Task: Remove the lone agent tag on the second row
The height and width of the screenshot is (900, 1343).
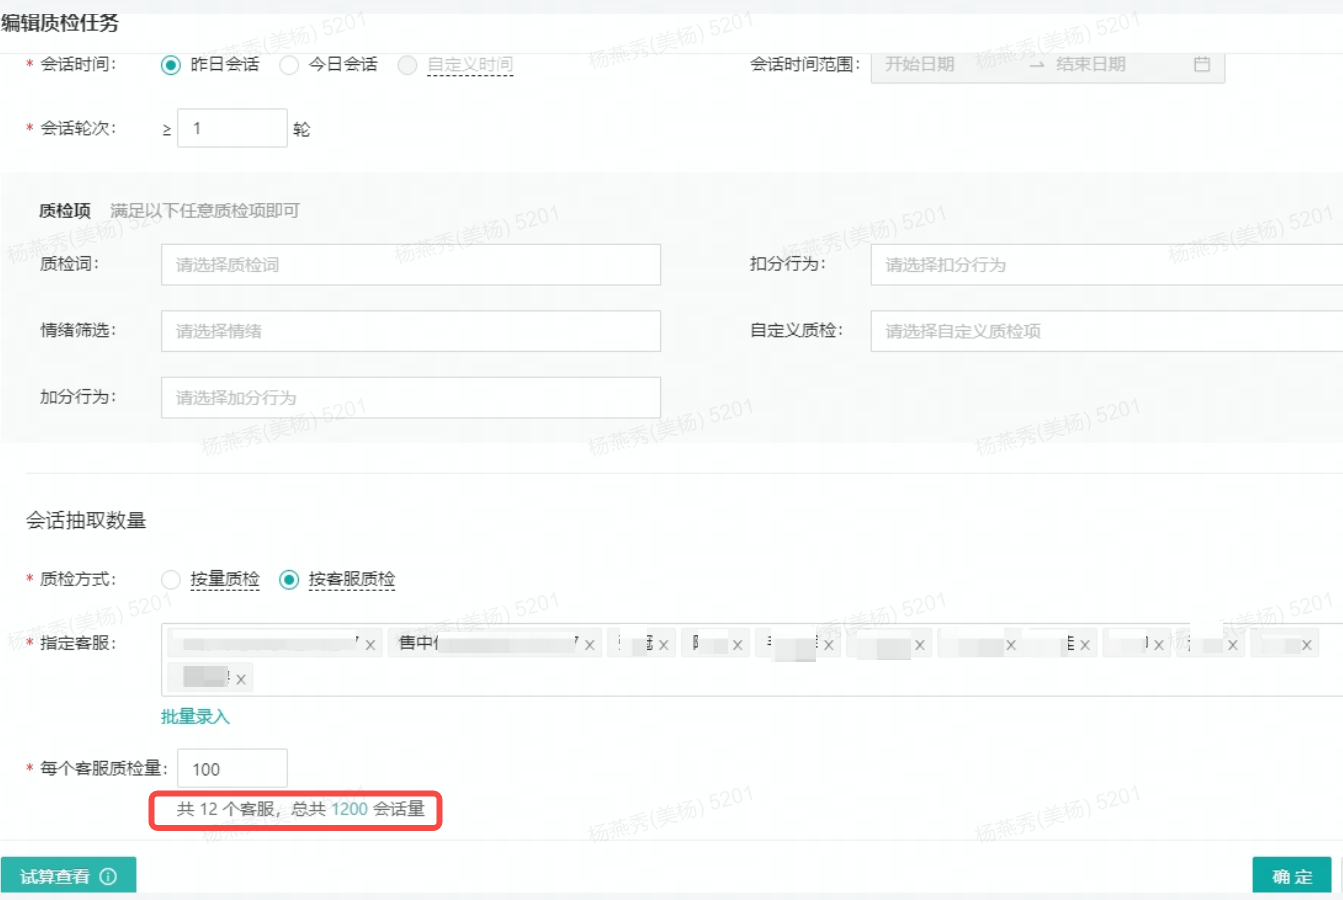Action: [241, 679]
